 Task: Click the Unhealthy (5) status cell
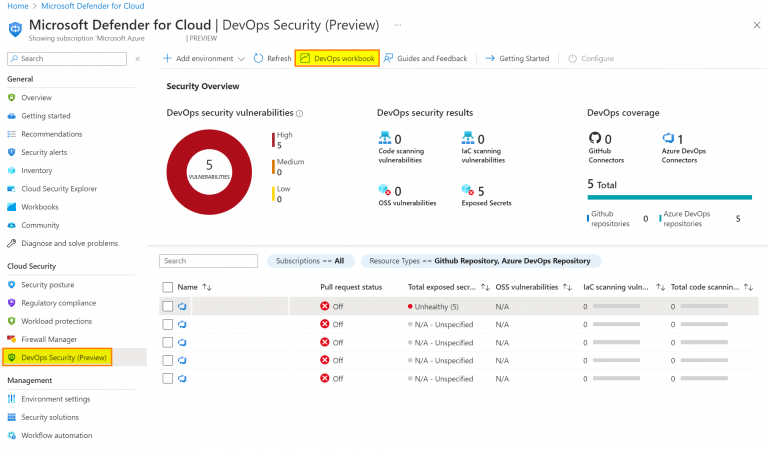433,307
